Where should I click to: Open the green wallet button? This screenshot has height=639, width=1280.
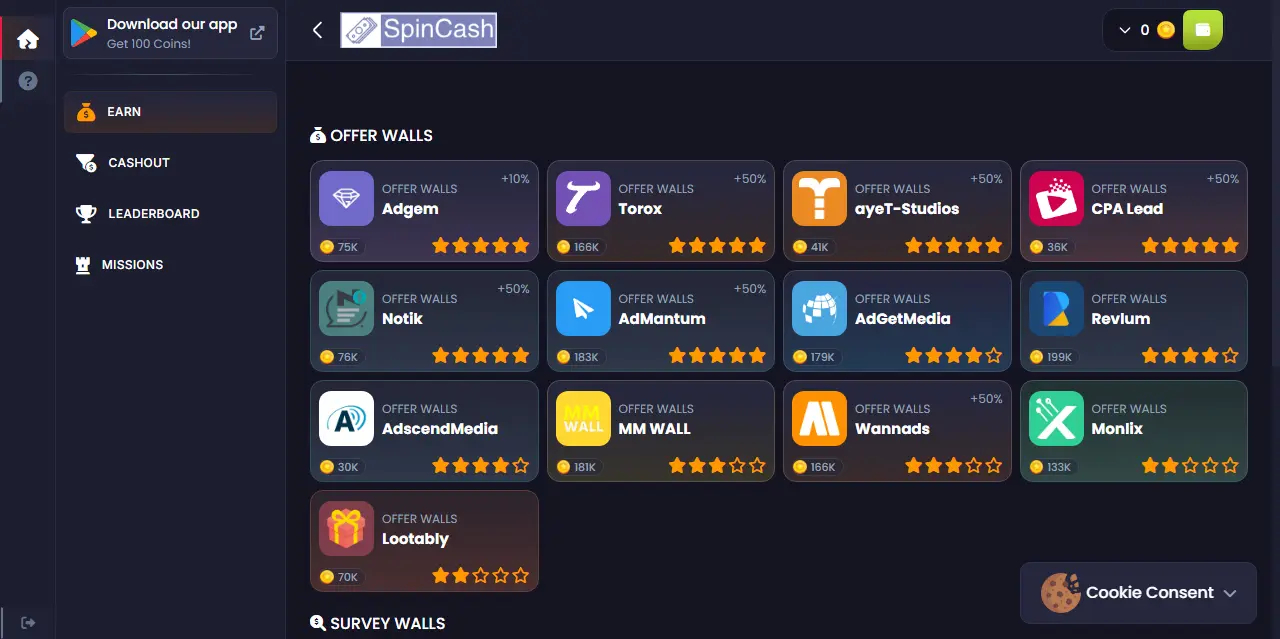pyautogui.click(x=1203, y=30)
